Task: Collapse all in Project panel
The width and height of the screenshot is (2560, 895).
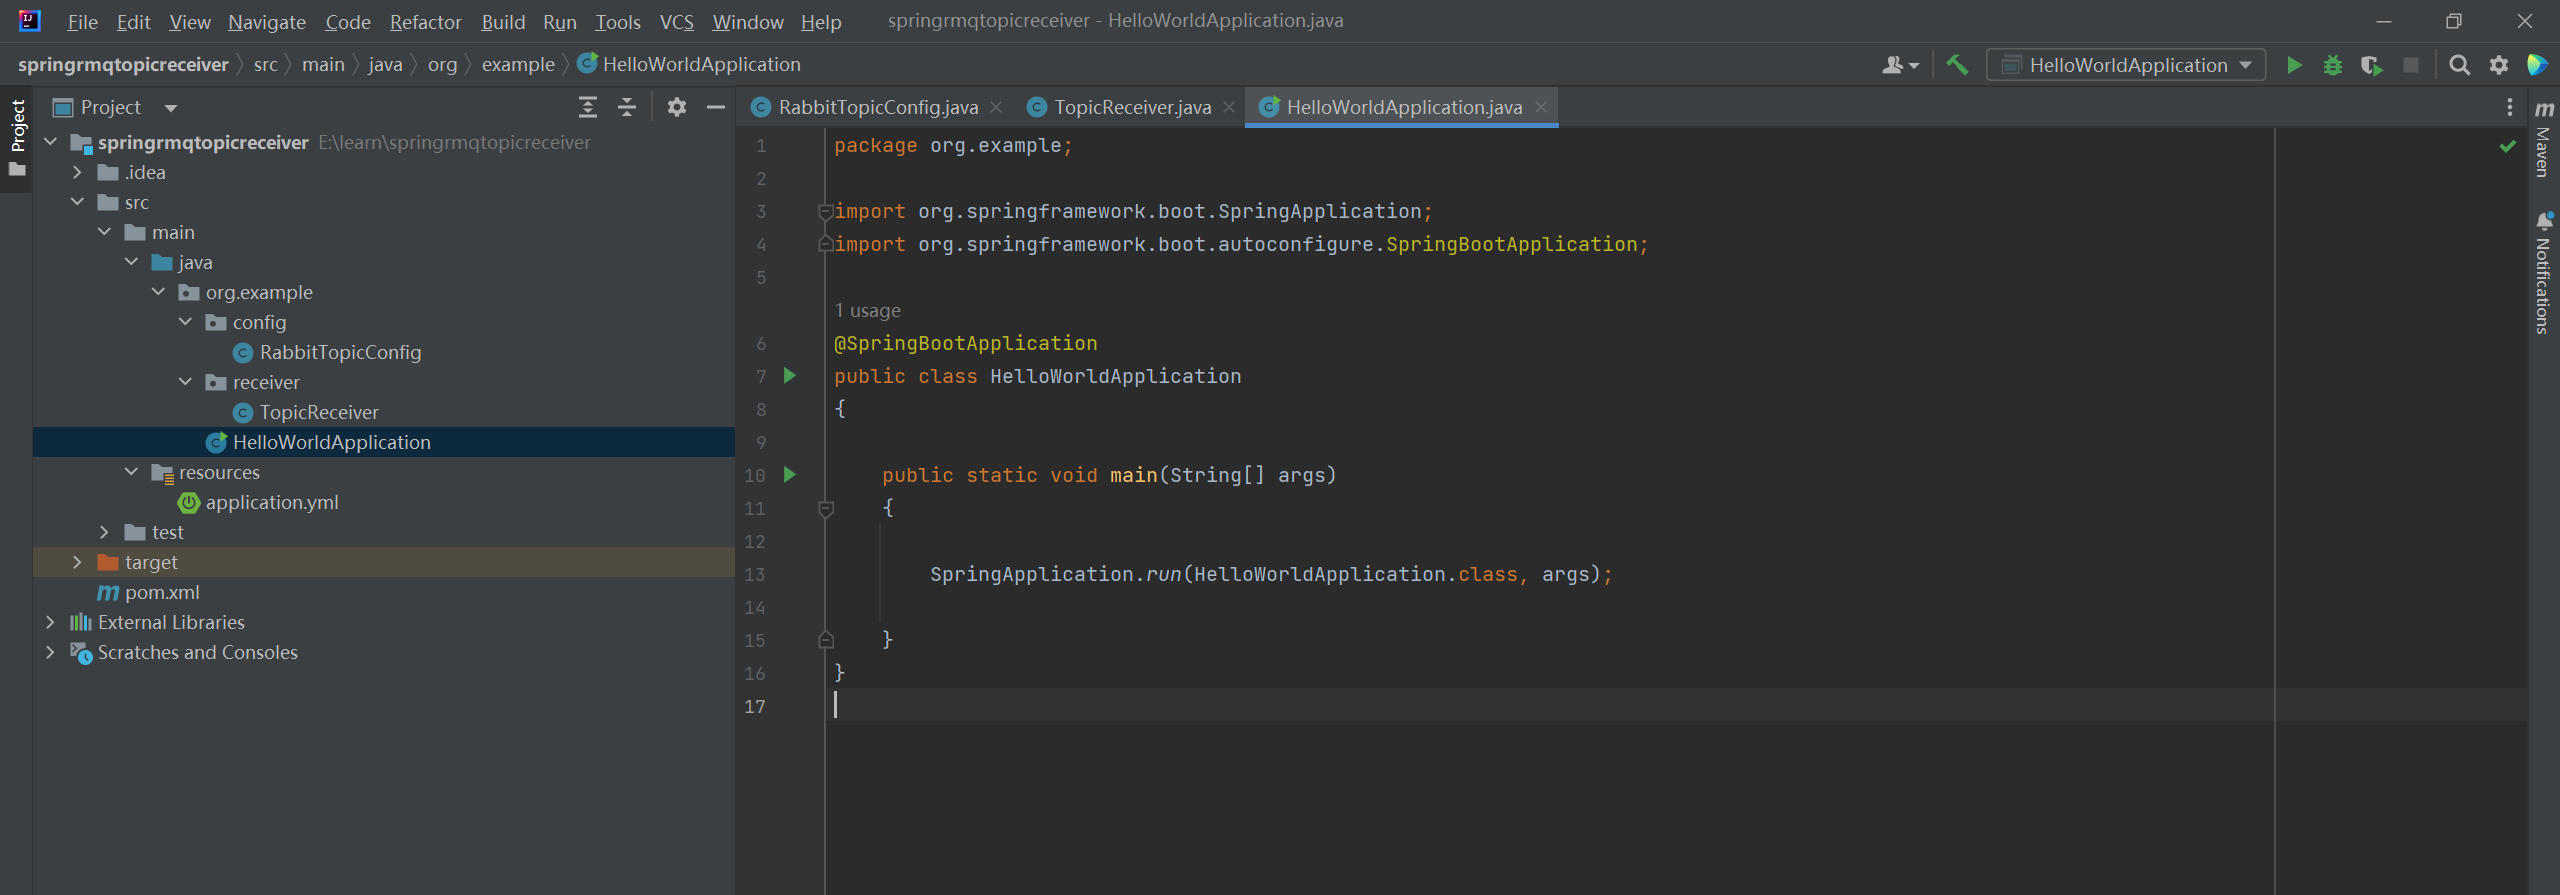Action: tap(627, 107)
